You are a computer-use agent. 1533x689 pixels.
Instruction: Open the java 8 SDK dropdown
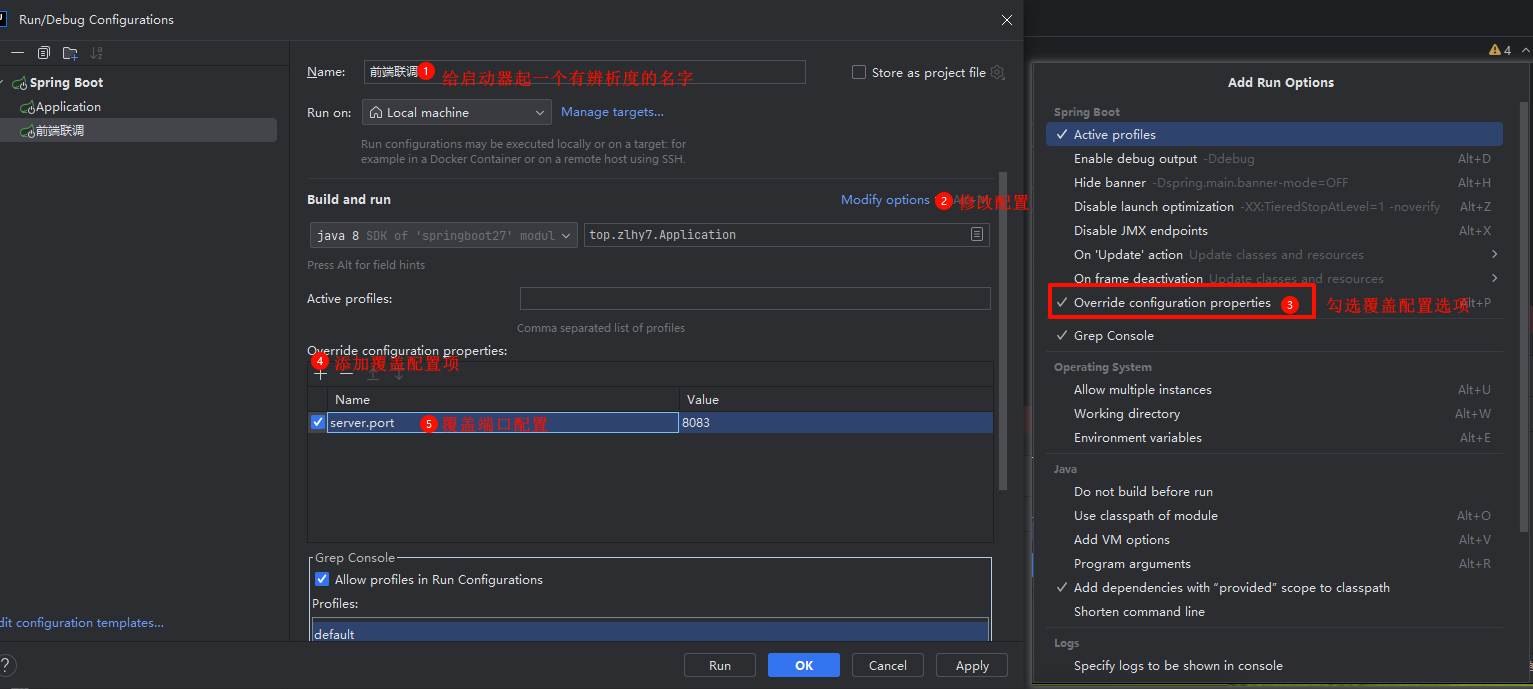[x=443, y=235]
